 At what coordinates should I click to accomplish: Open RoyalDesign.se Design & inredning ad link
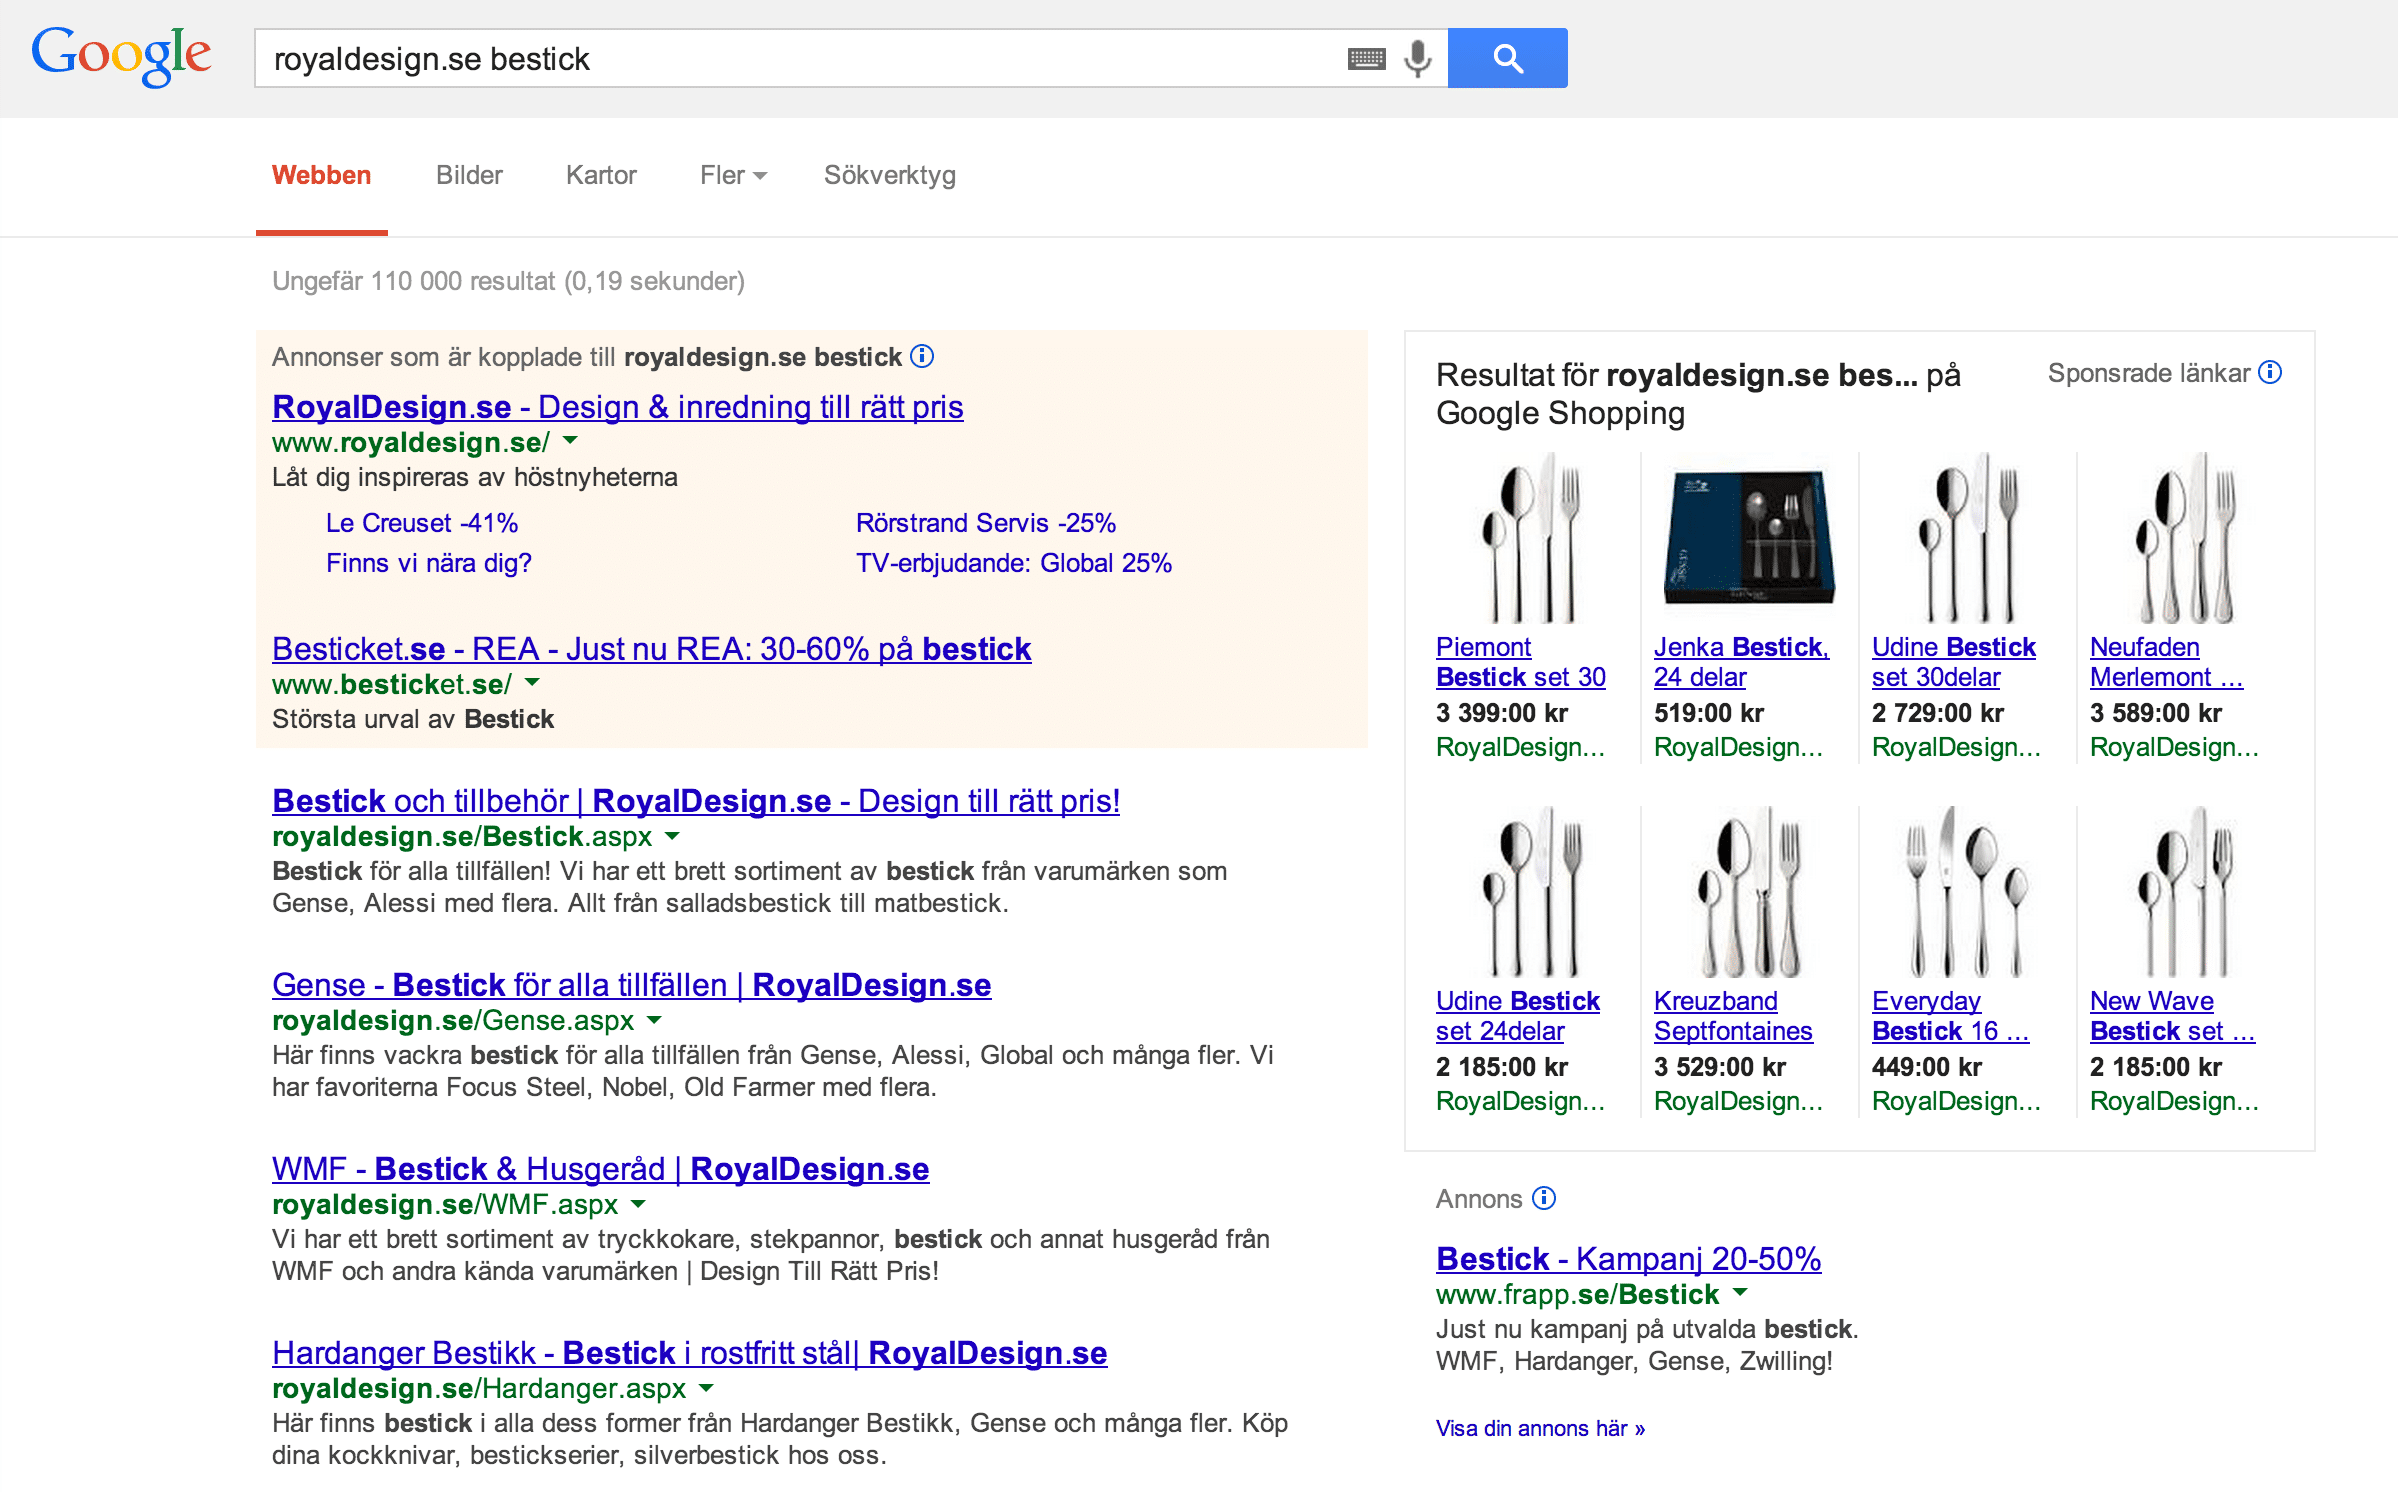click(x=618, y=407)
